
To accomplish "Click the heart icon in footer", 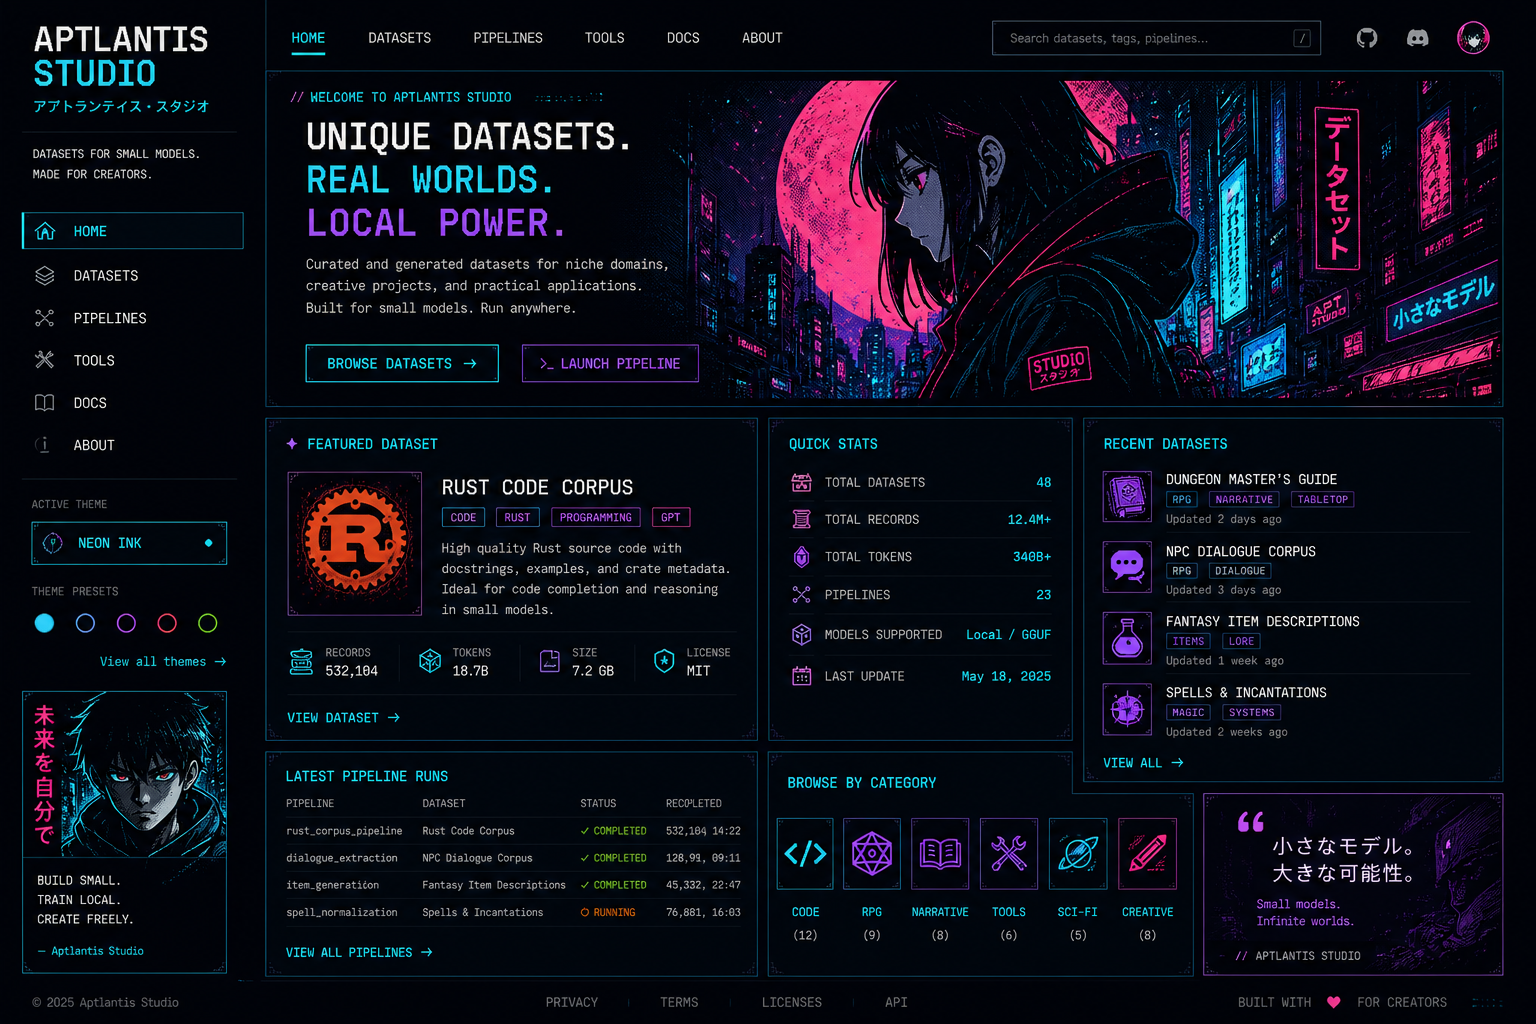I will click(x=1333, y=1002).
